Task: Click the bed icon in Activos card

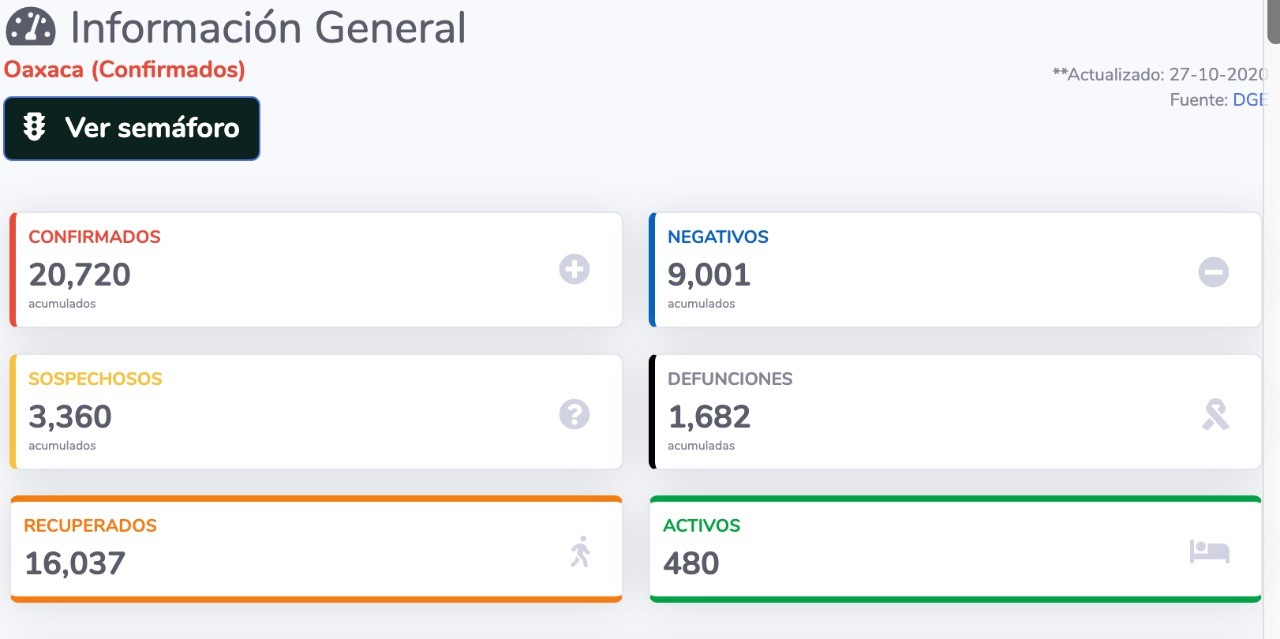Action: pyautogui.click(x=1209, y=551)
